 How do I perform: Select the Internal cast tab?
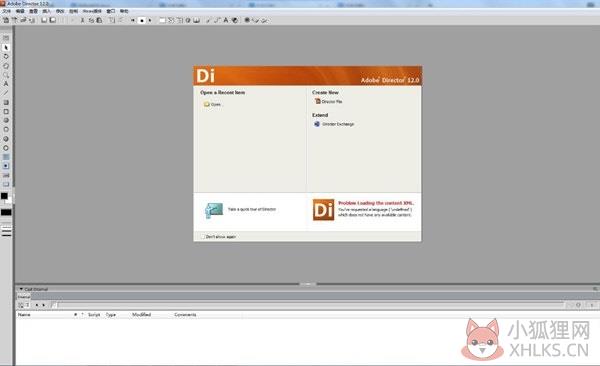(24, 297)
